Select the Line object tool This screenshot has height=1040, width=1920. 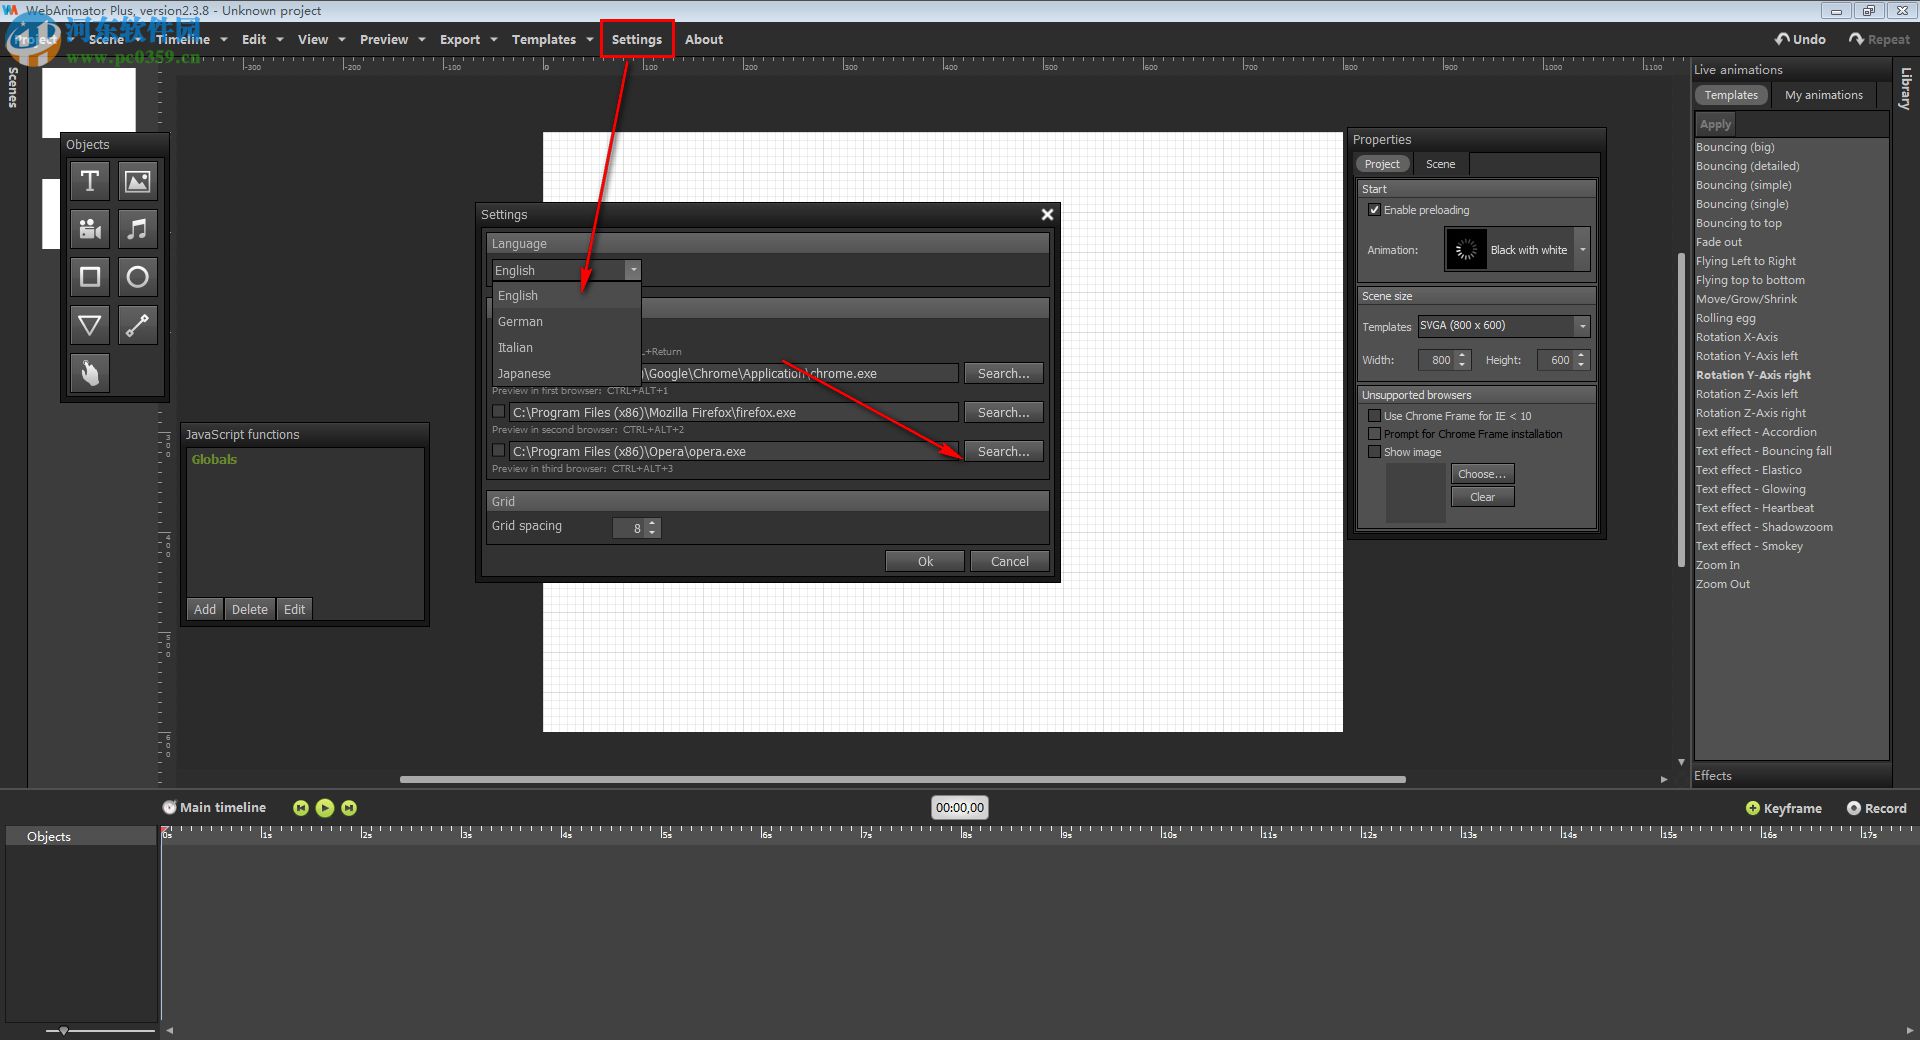pyautogui.click(x=137, y=325)
